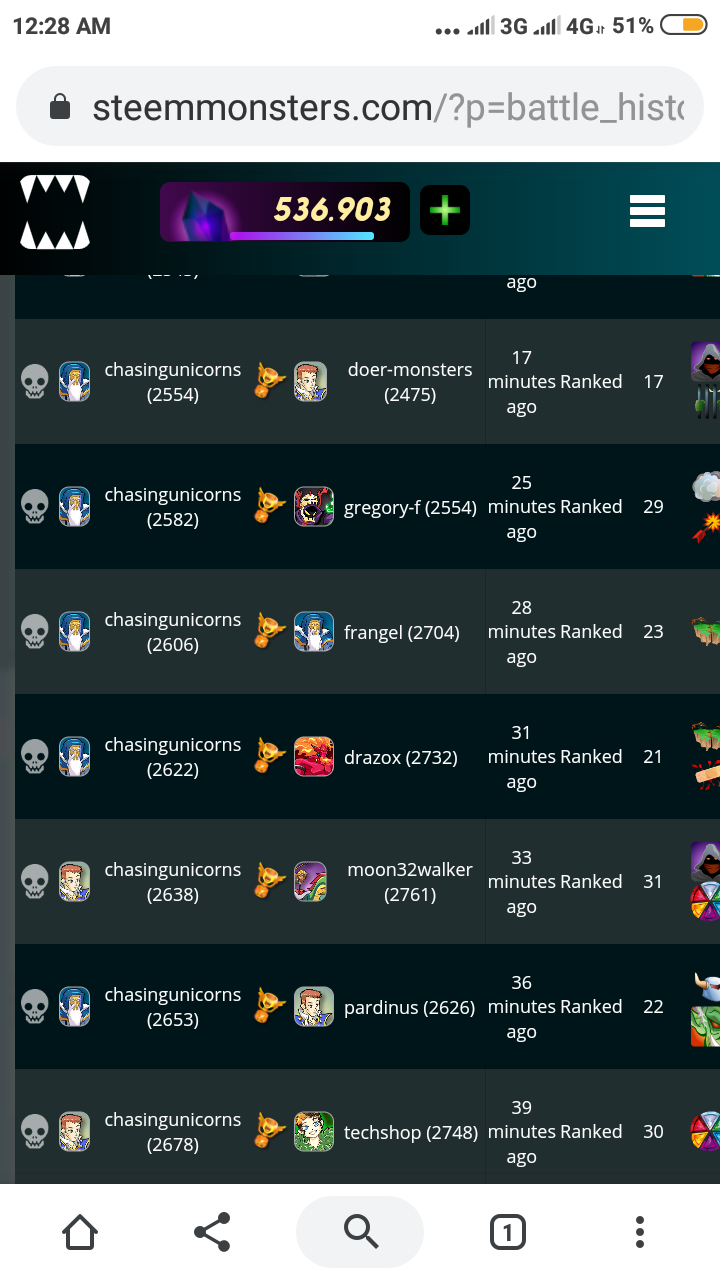Click trophy icon beside gregory-f
Viewport: 720px width, 1280px height.
269,507
